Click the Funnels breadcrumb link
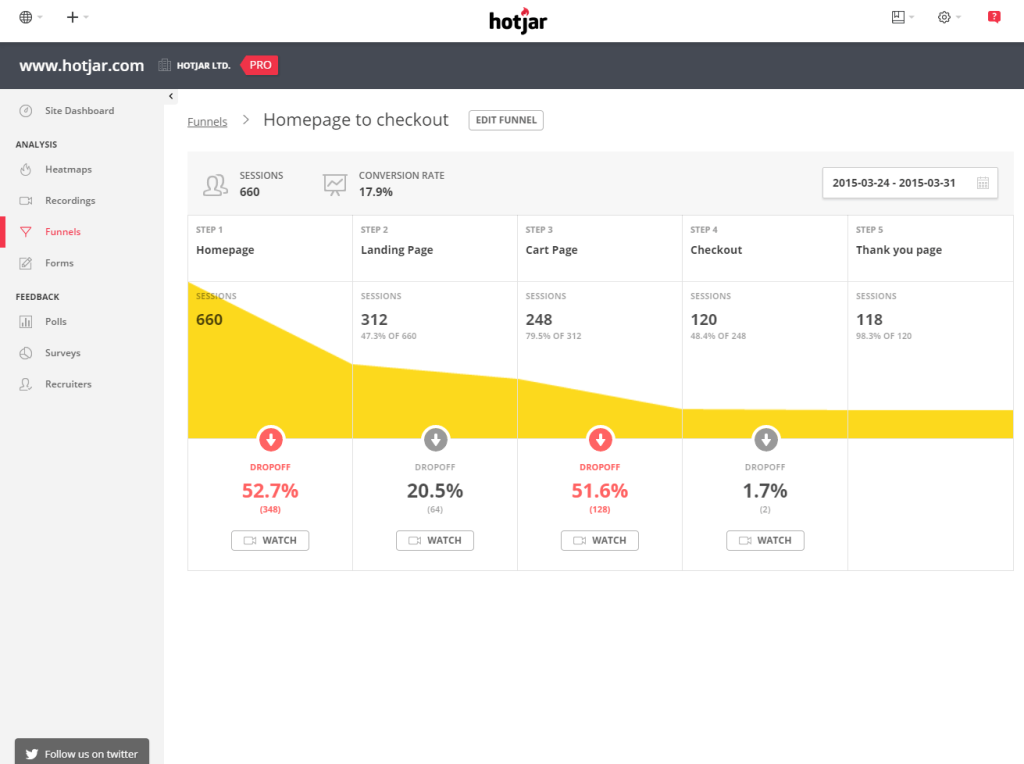 (x=207, y=122)
